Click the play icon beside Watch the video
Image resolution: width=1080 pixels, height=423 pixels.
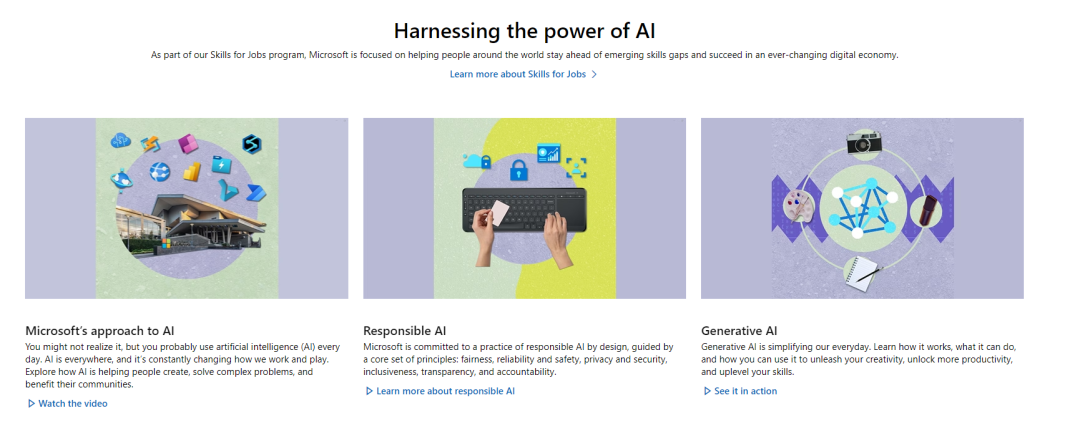[x=31, y=404]
